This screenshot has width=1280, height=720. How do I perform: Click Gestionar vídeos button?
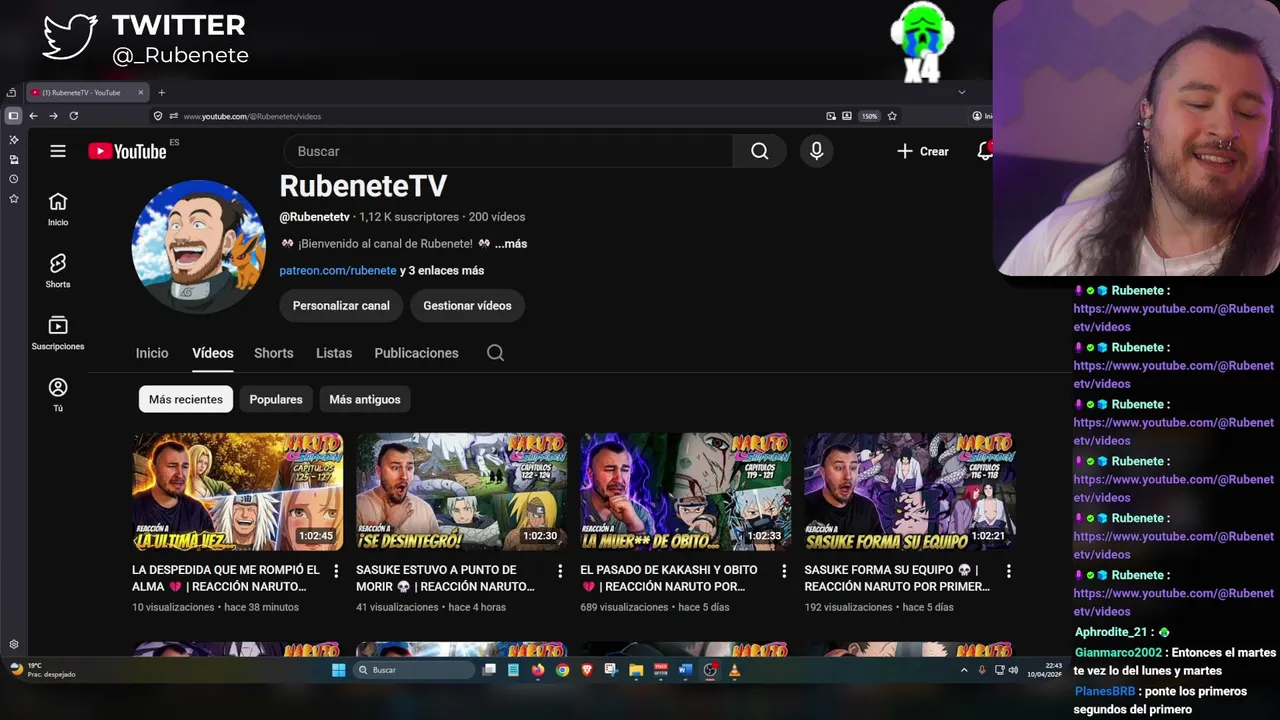(467, 306)
